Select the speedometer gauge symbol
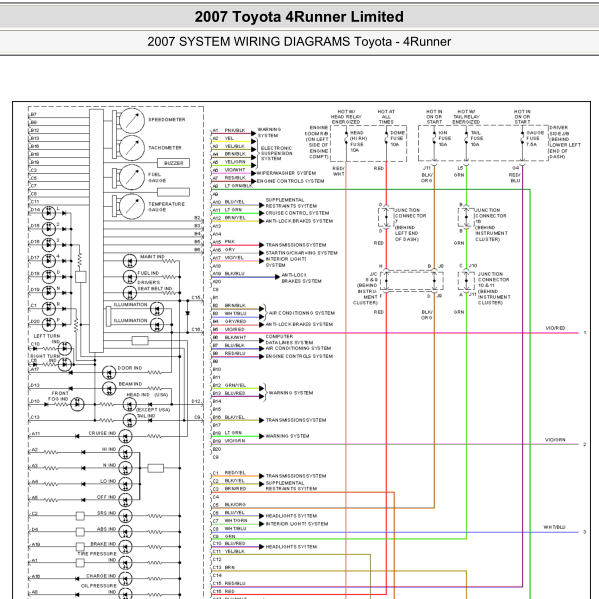 pyautogui.click(x=132, y=121)
